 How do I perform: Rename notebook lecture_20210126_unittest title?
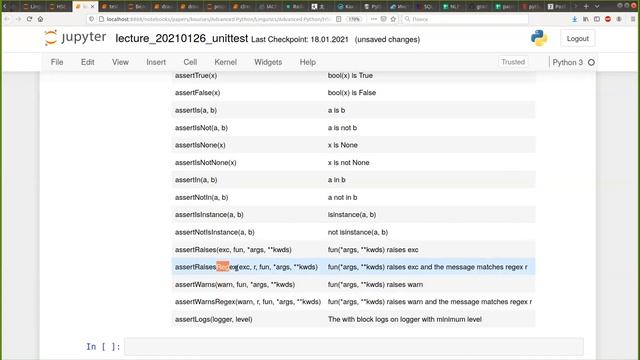(x=182, y=38)
